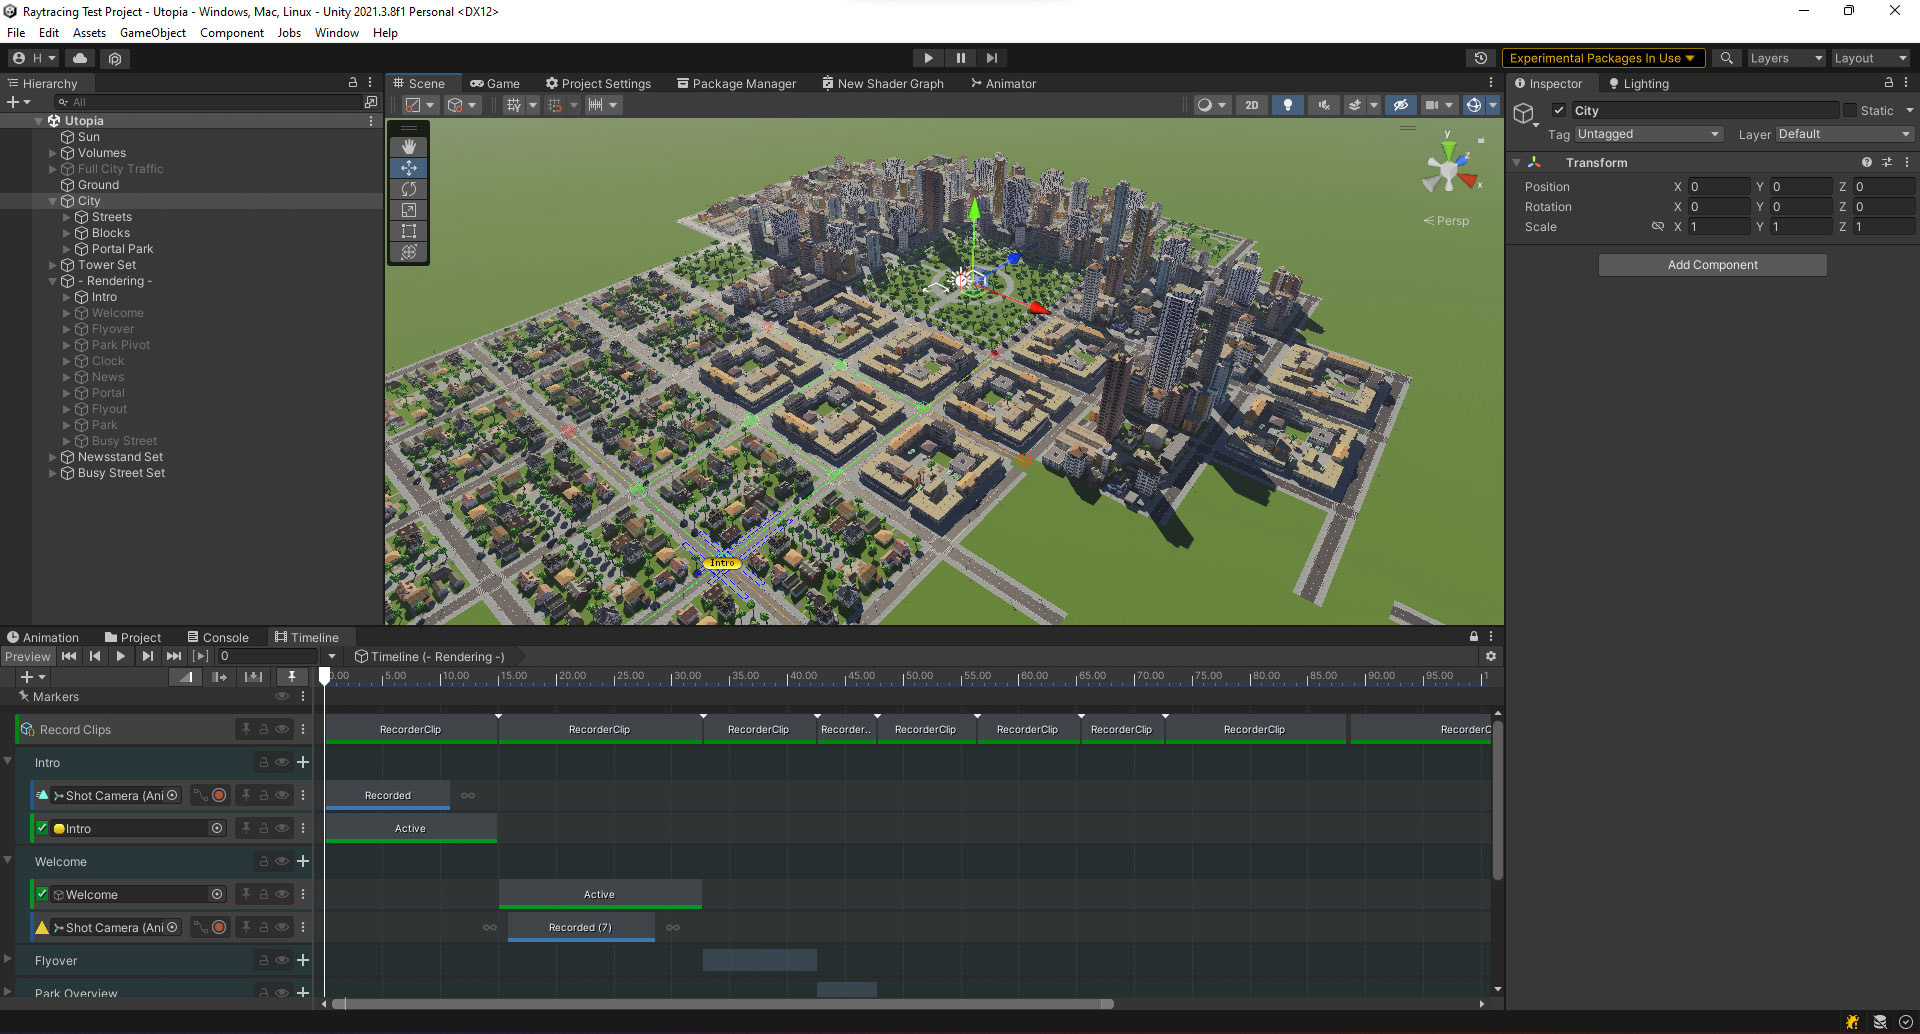Hide Markers track with eye icon
The height and width of the screenshot is (1034, 1920).
(x=282, y=697)
